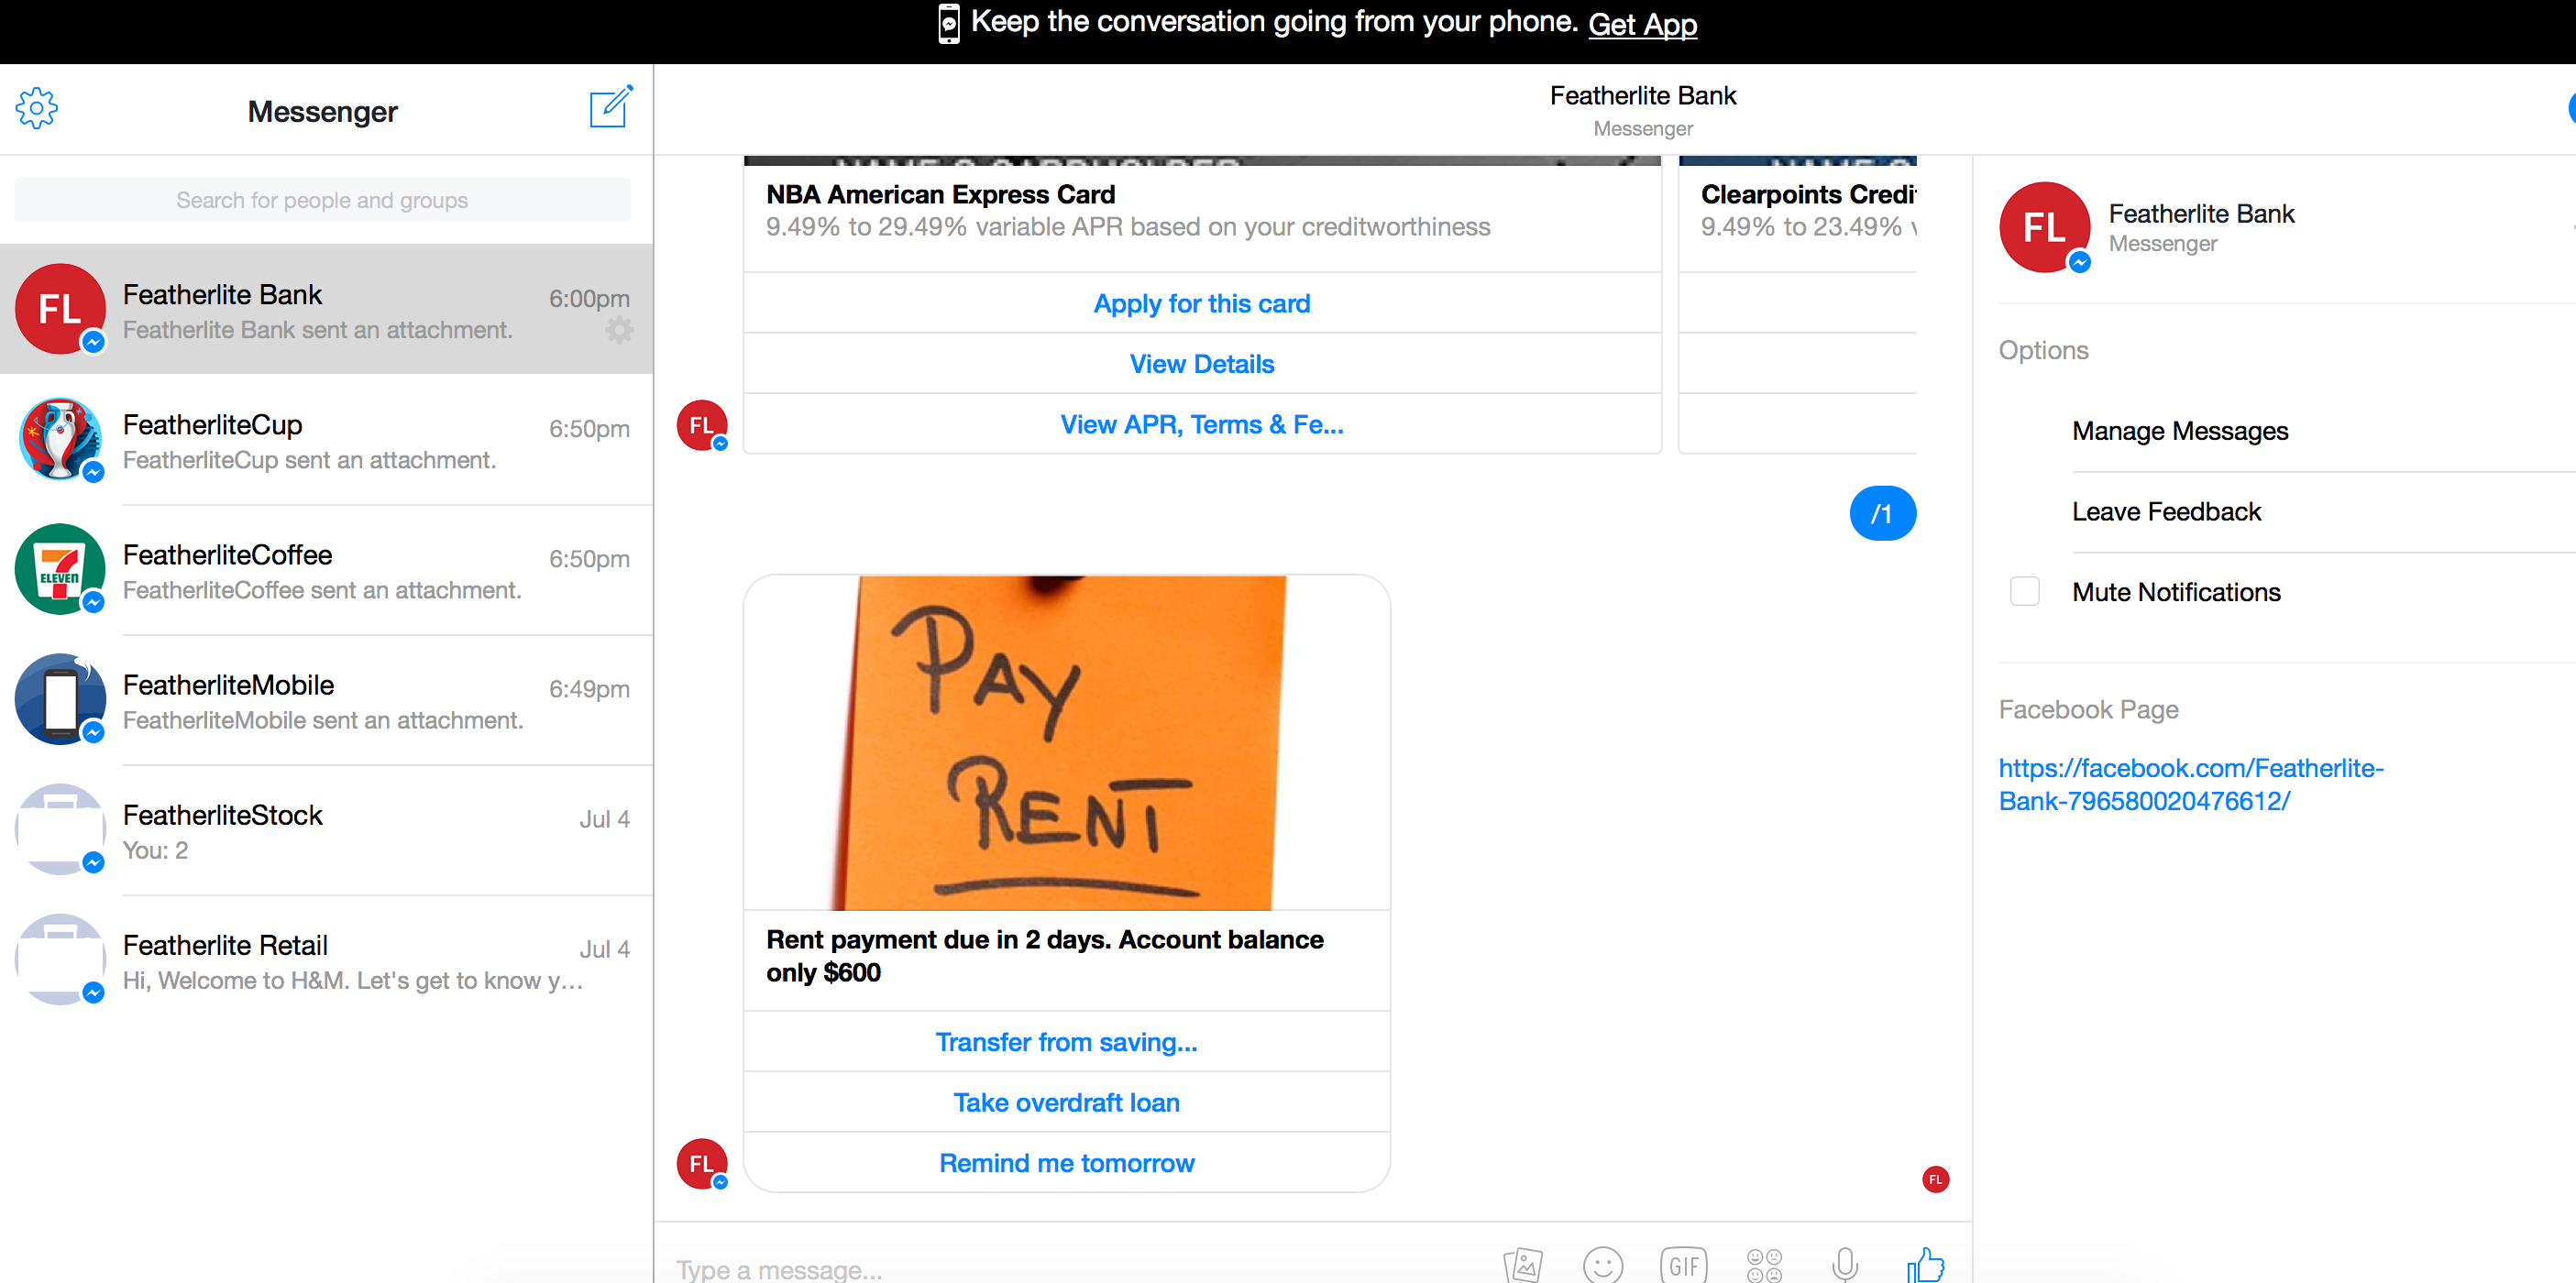Send a thumbs-up like

pyautogui.click(x=1925, y=1264)
